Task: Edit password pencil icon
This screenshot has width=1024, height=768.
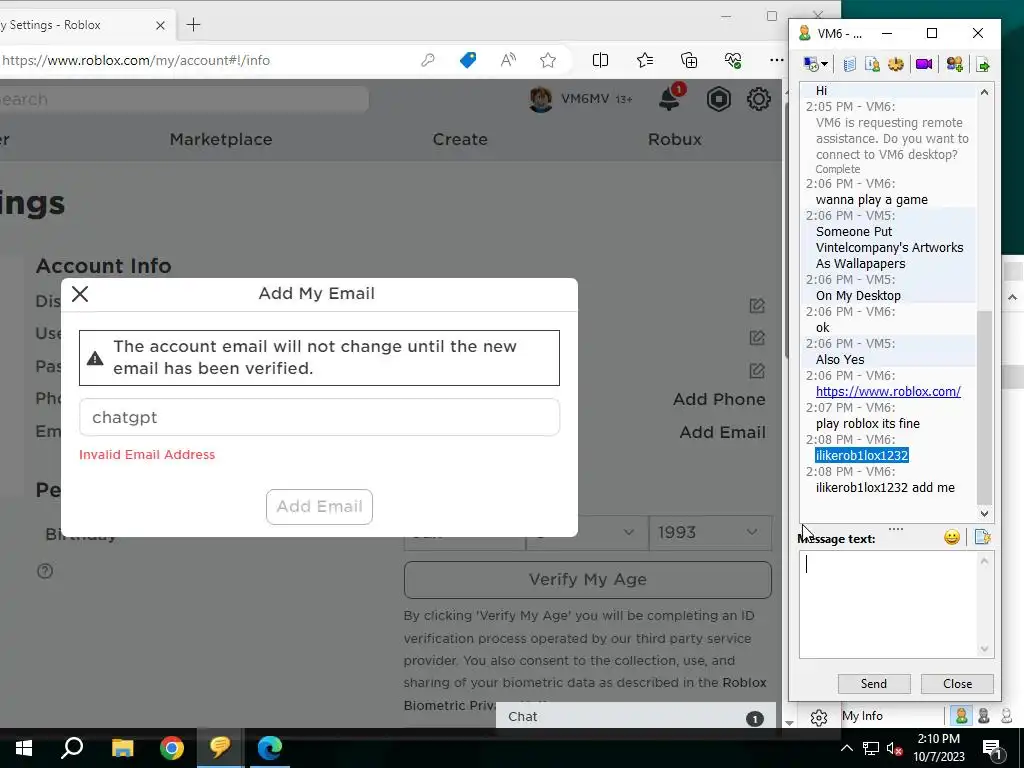Action: tap(757, 370)
